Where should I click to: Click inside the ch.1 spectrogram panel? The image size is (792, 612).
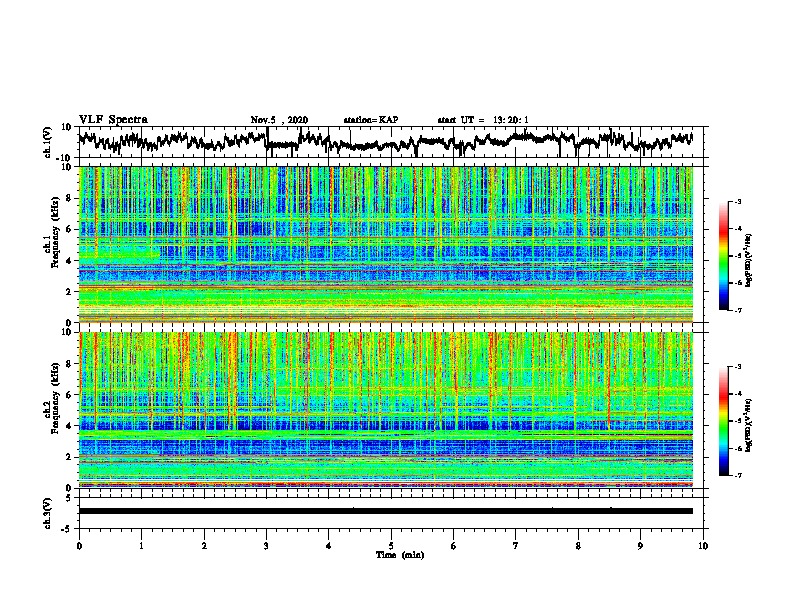[x=385, y=244]
